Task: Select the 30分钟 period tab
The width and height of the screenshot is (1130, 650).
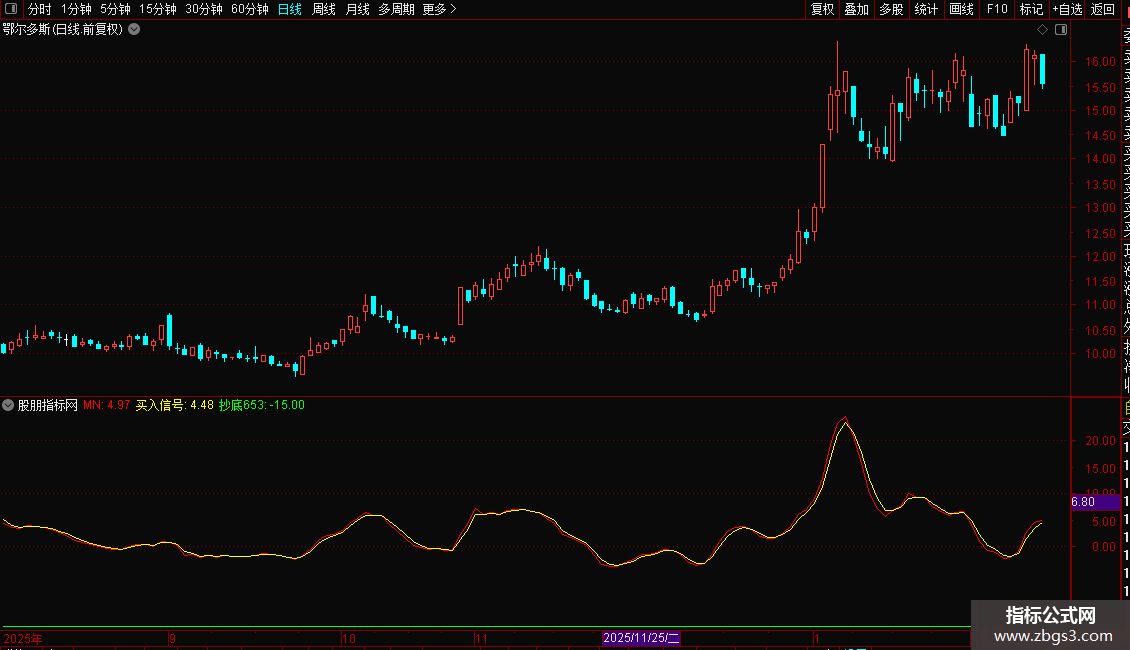Action: pyautogui.click(x=204, y=9)
